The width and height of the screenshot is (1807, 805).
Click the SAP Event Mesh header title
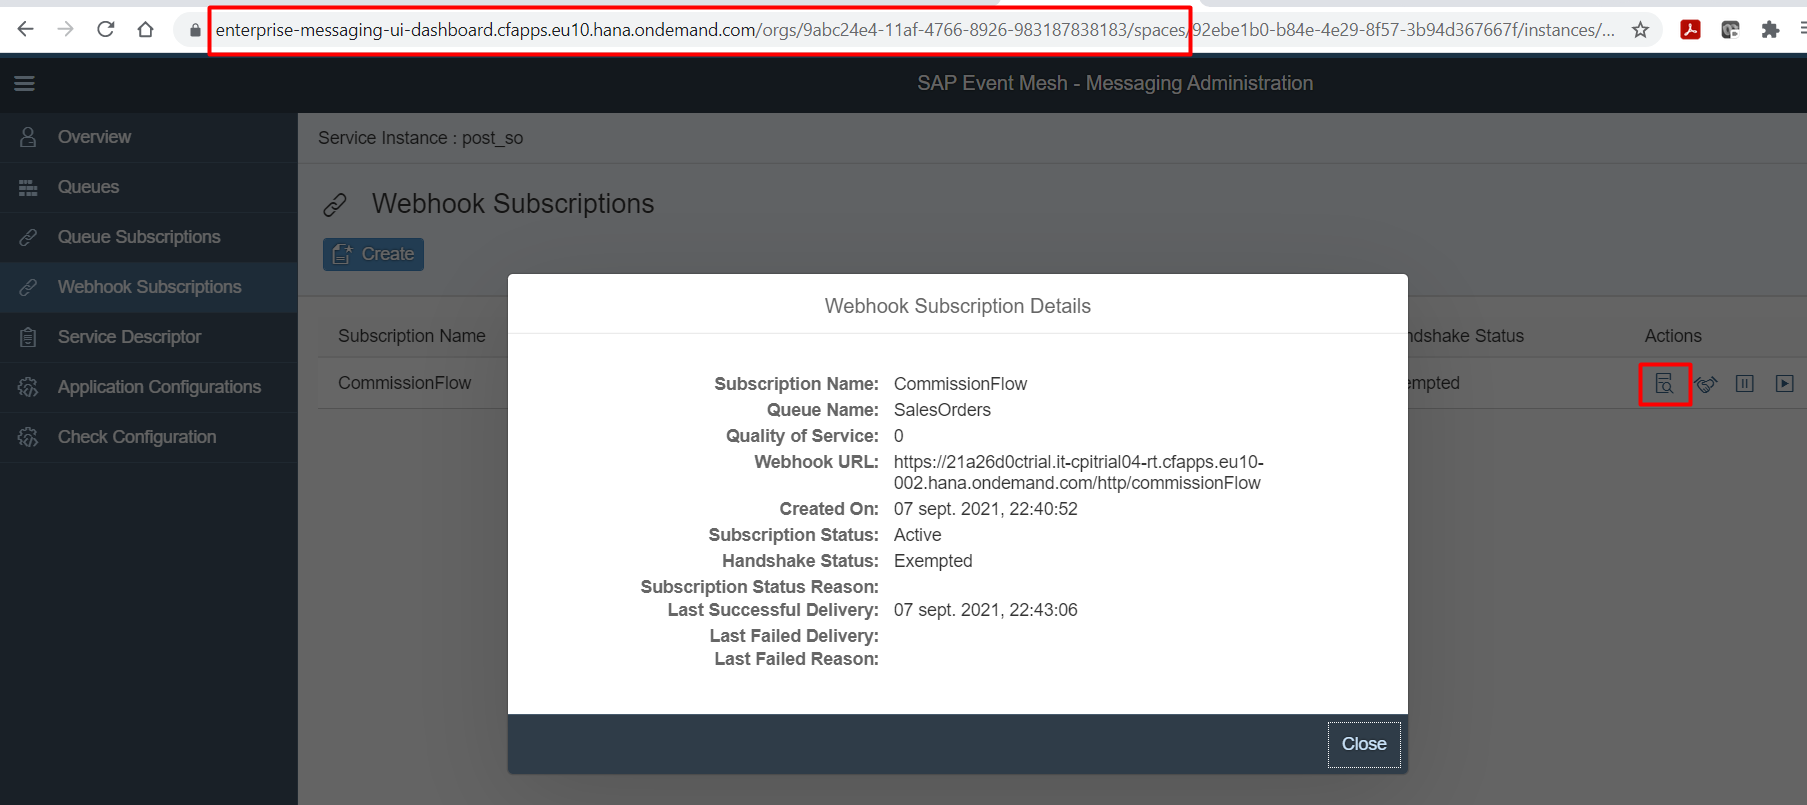point(1115,83)
